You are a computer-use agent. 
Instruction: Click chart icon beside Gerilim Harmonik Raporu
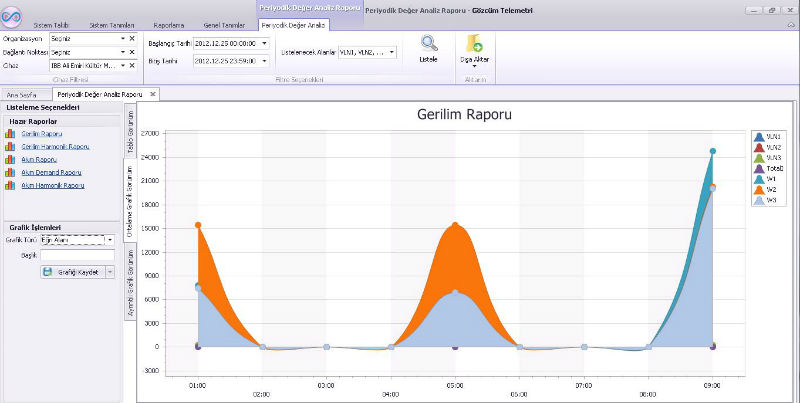(11, 146)
